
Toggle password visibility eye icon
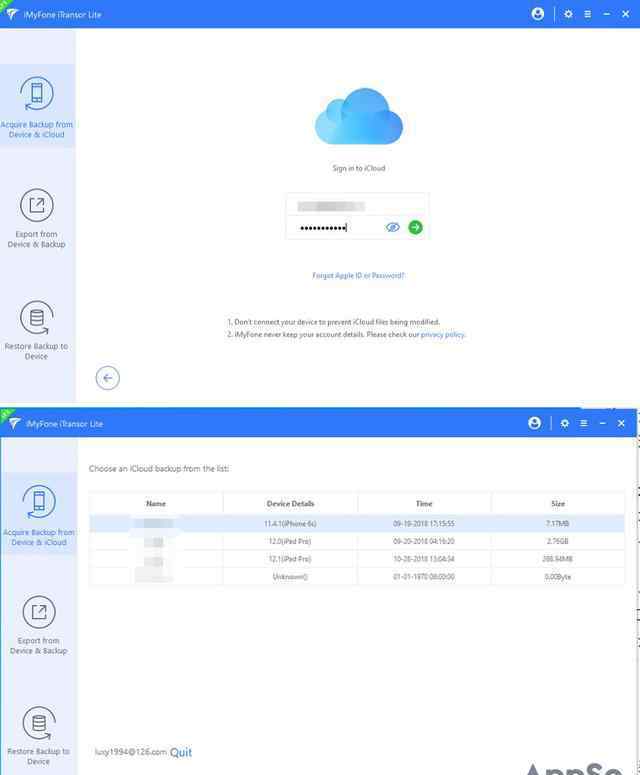(392, 227)
